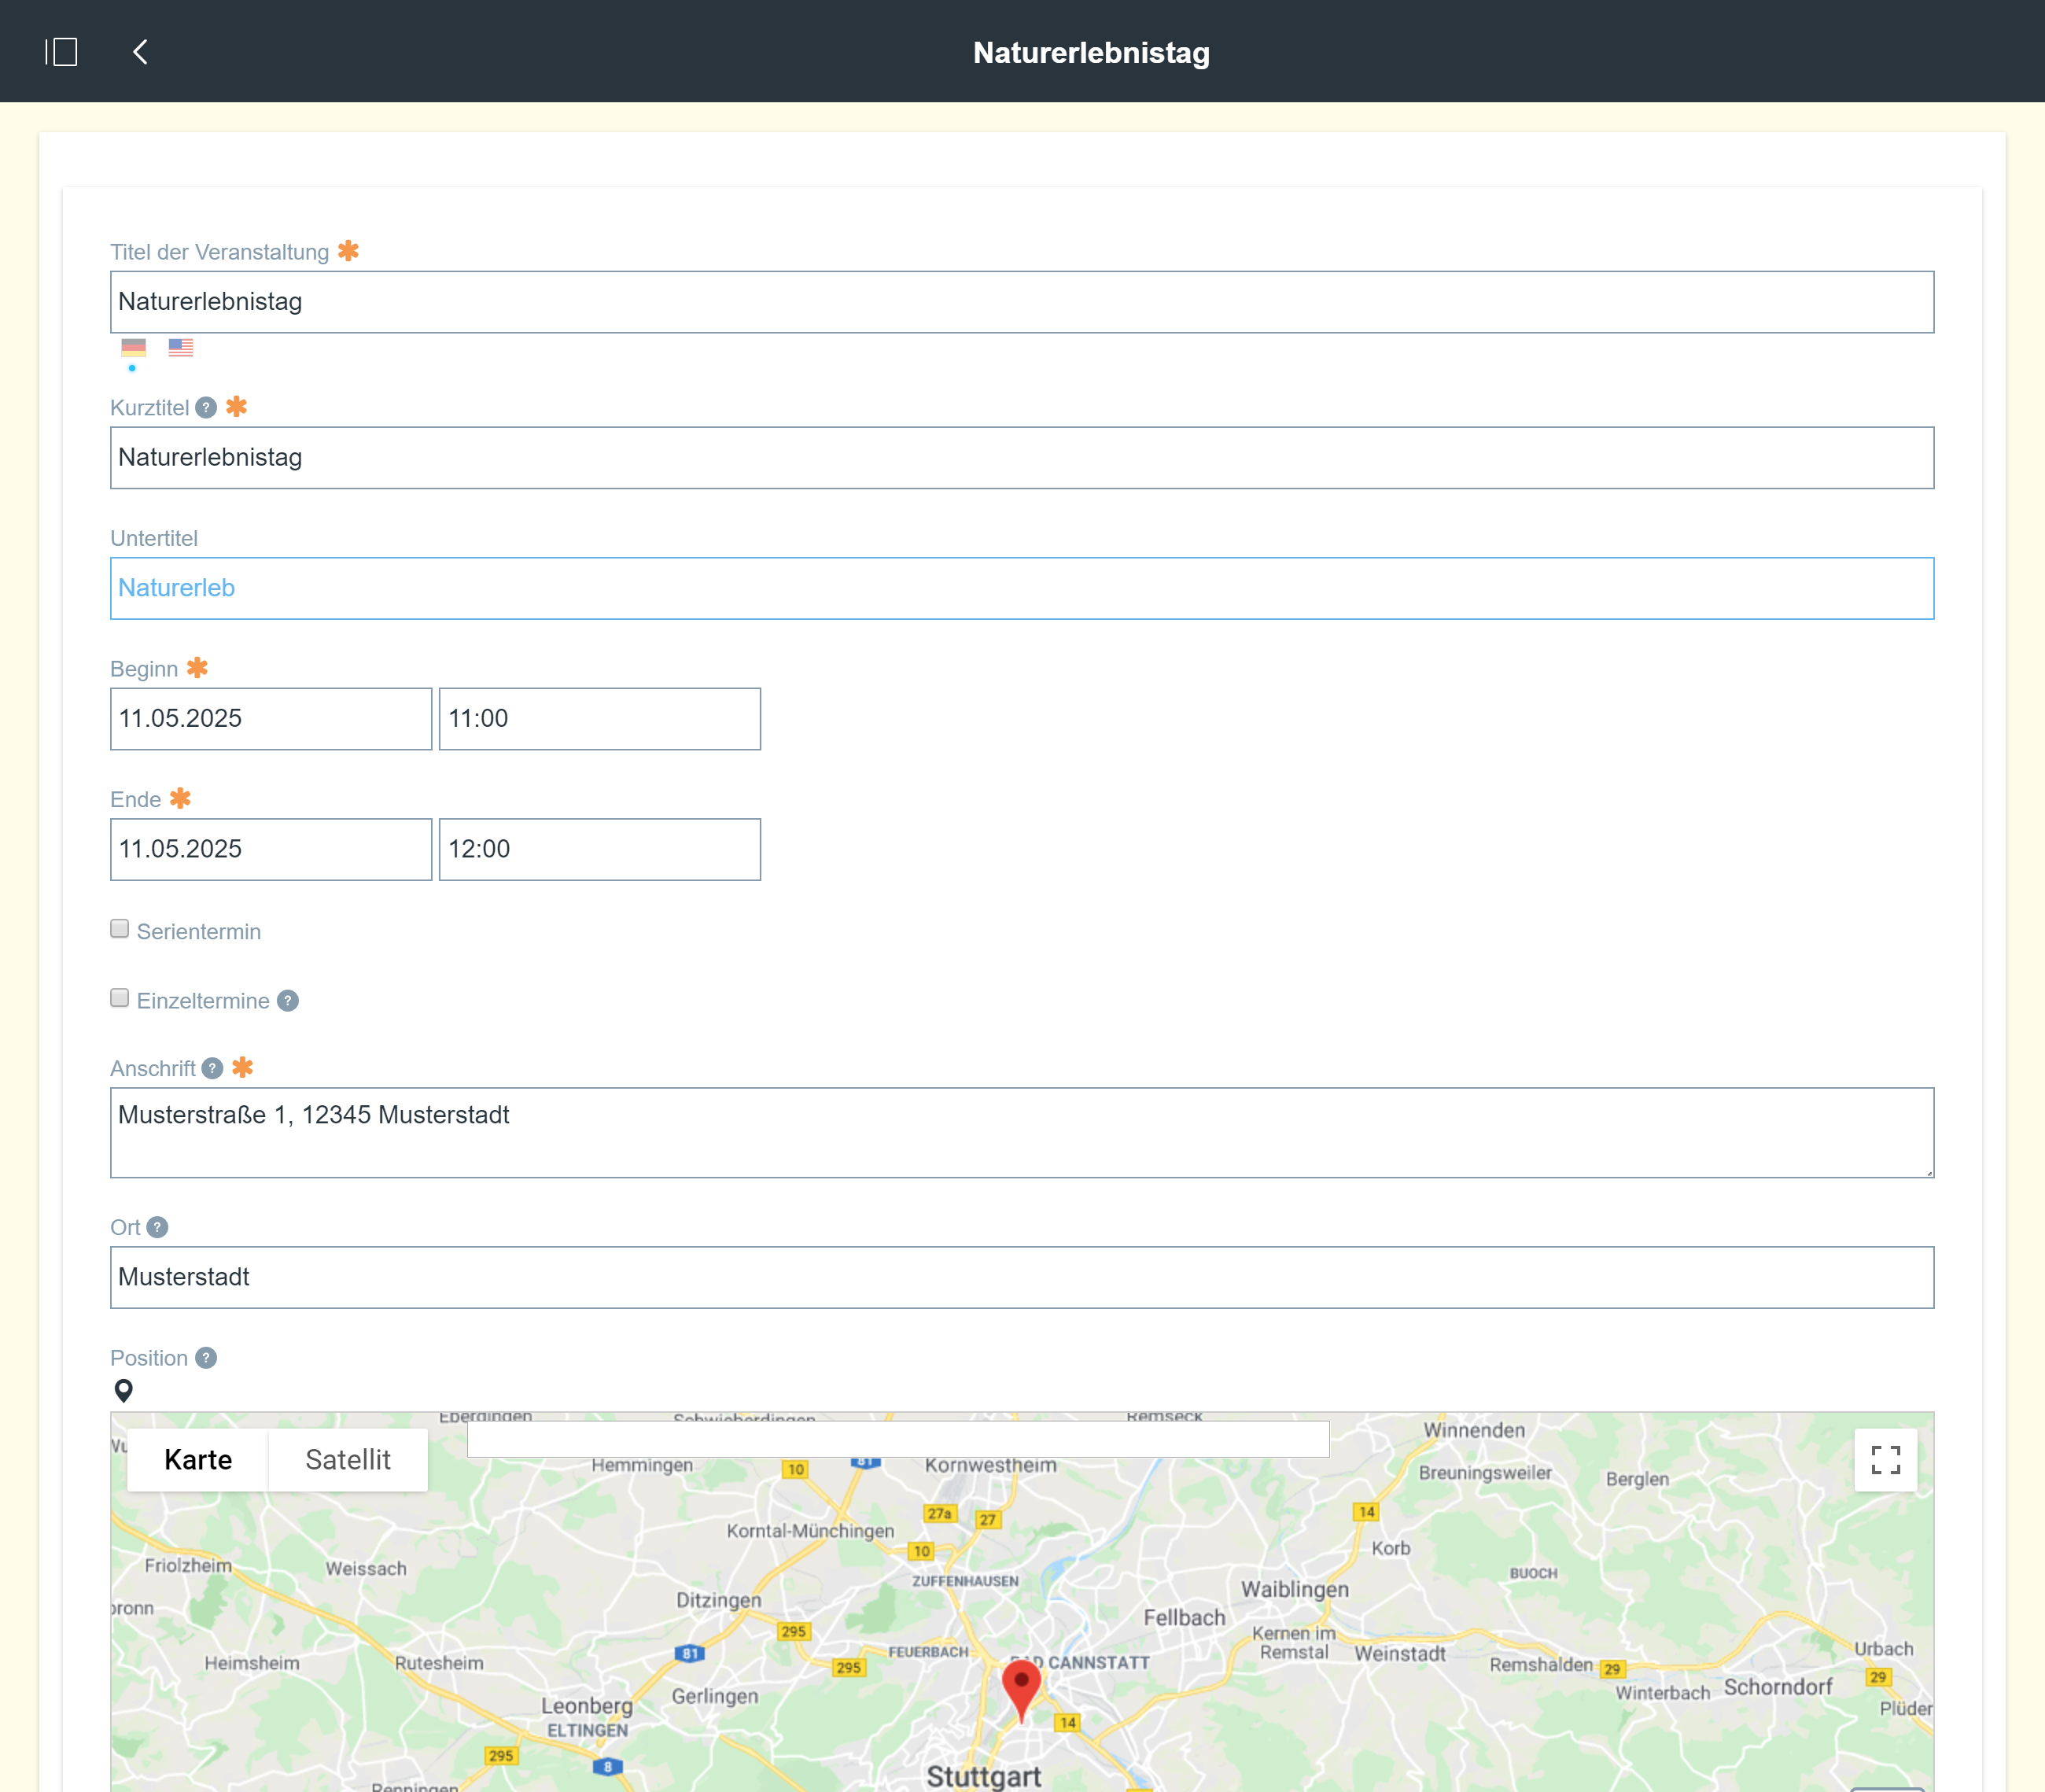Click the location pin icon under Position
Image resolution: width=2045 pixels, height=1792 pixels.
[124, 1390]
